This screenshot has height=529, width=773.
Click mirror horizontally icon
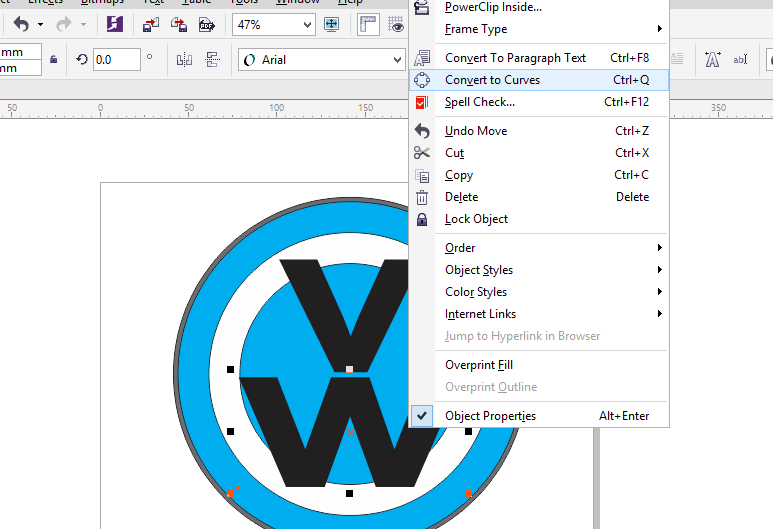(184, 60)
